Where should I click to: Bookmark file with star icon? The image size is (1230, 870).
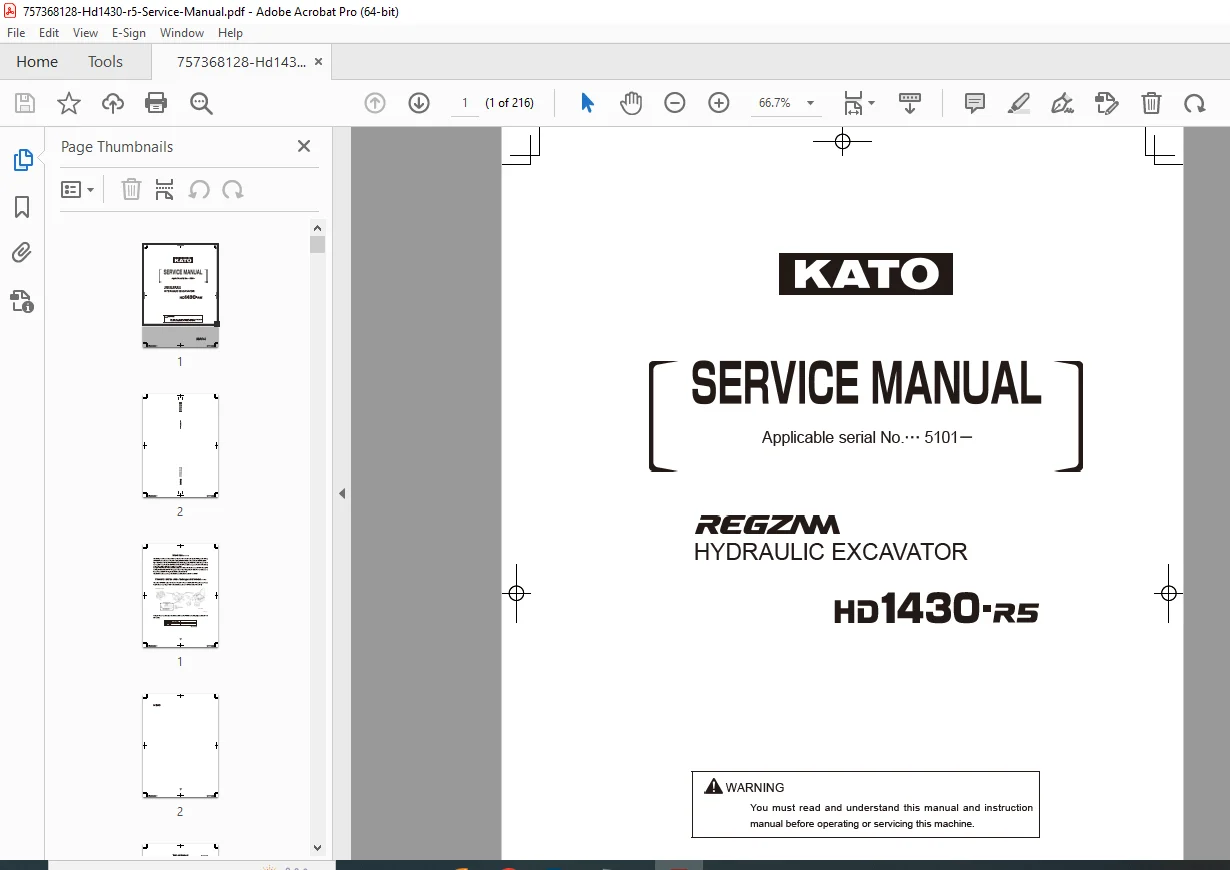coord(68,103)
